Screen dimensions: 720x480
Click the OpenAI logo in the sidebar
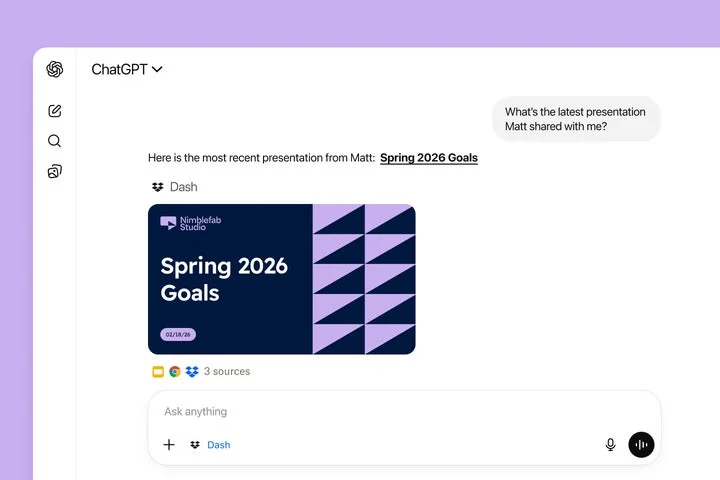tap(55, 69)
